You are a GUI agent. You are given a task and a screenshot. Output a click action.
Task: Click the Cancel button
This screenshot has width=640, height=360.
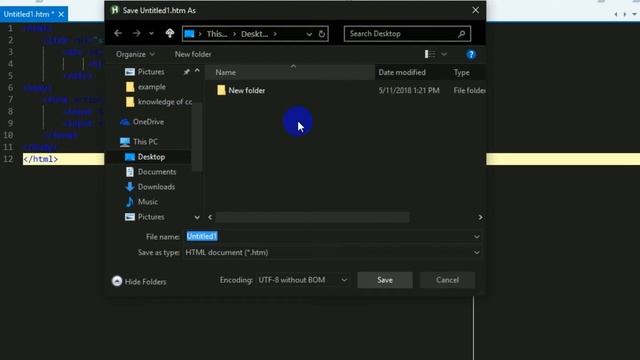pos(447,280)
